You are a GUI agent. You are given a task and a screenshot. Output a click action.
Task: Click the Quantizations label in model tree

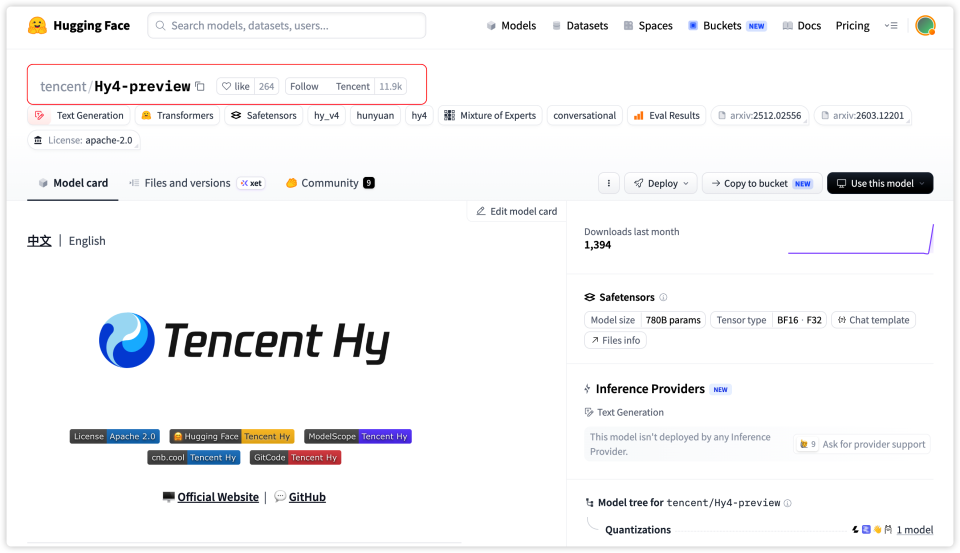click(x=638, y=530)
